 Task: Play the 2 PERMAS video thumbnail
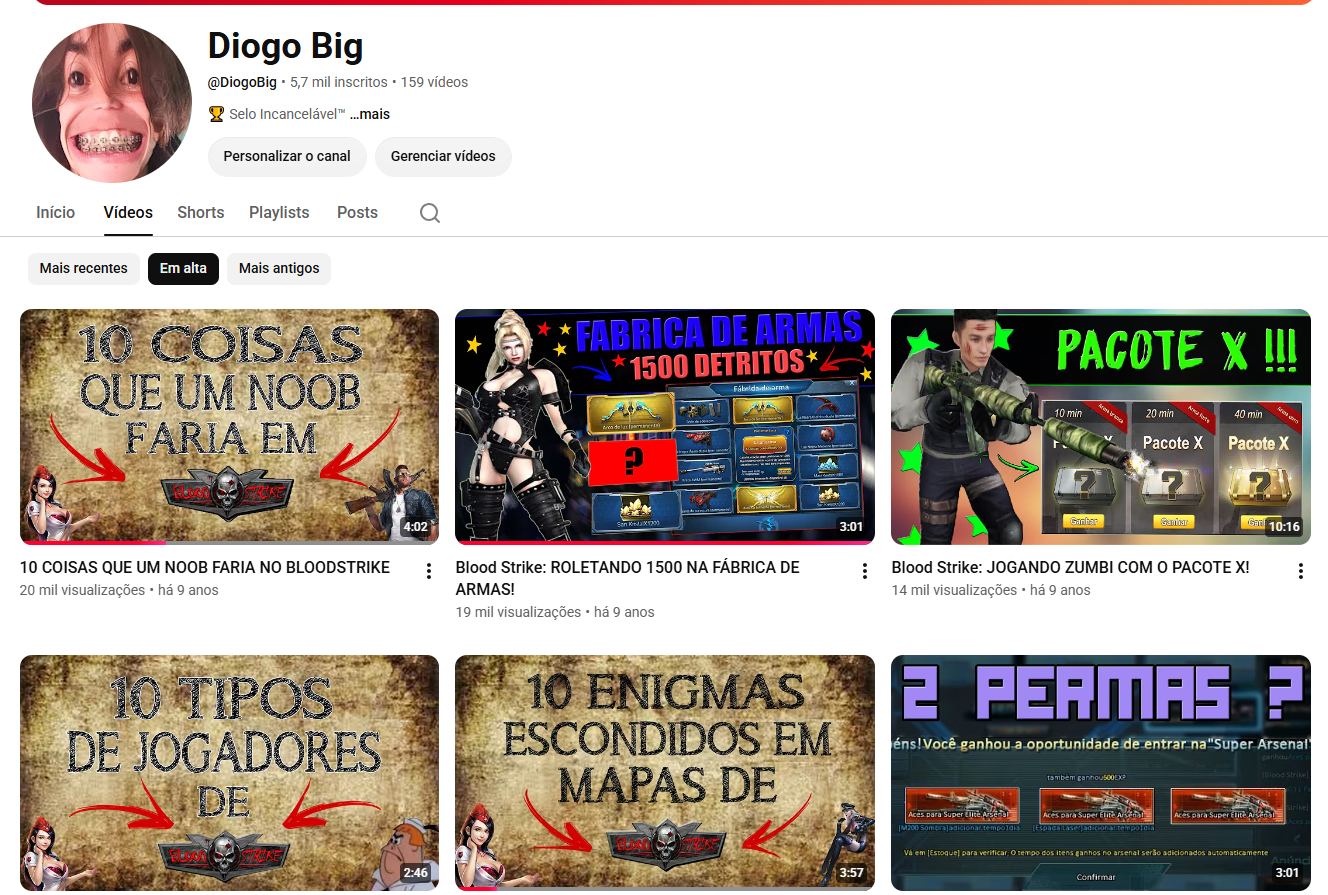click(1101, 773)
